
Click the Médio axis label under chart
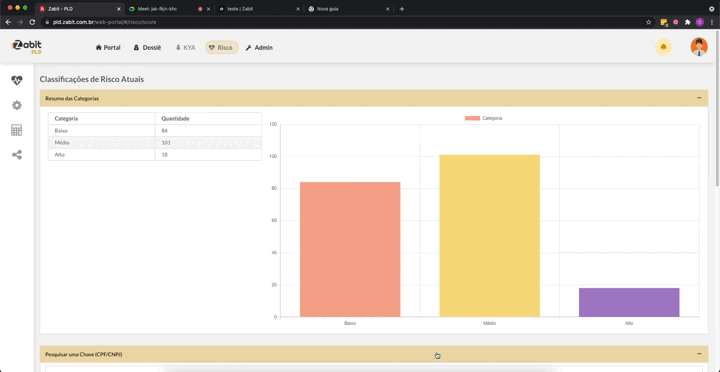[x=489, y=323]
